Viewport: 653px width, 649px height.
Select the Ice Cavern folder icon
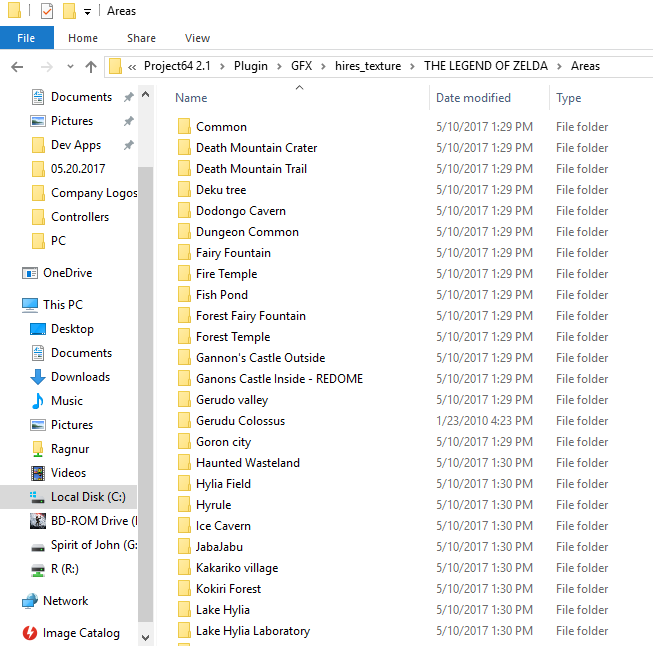click(184, 525)
